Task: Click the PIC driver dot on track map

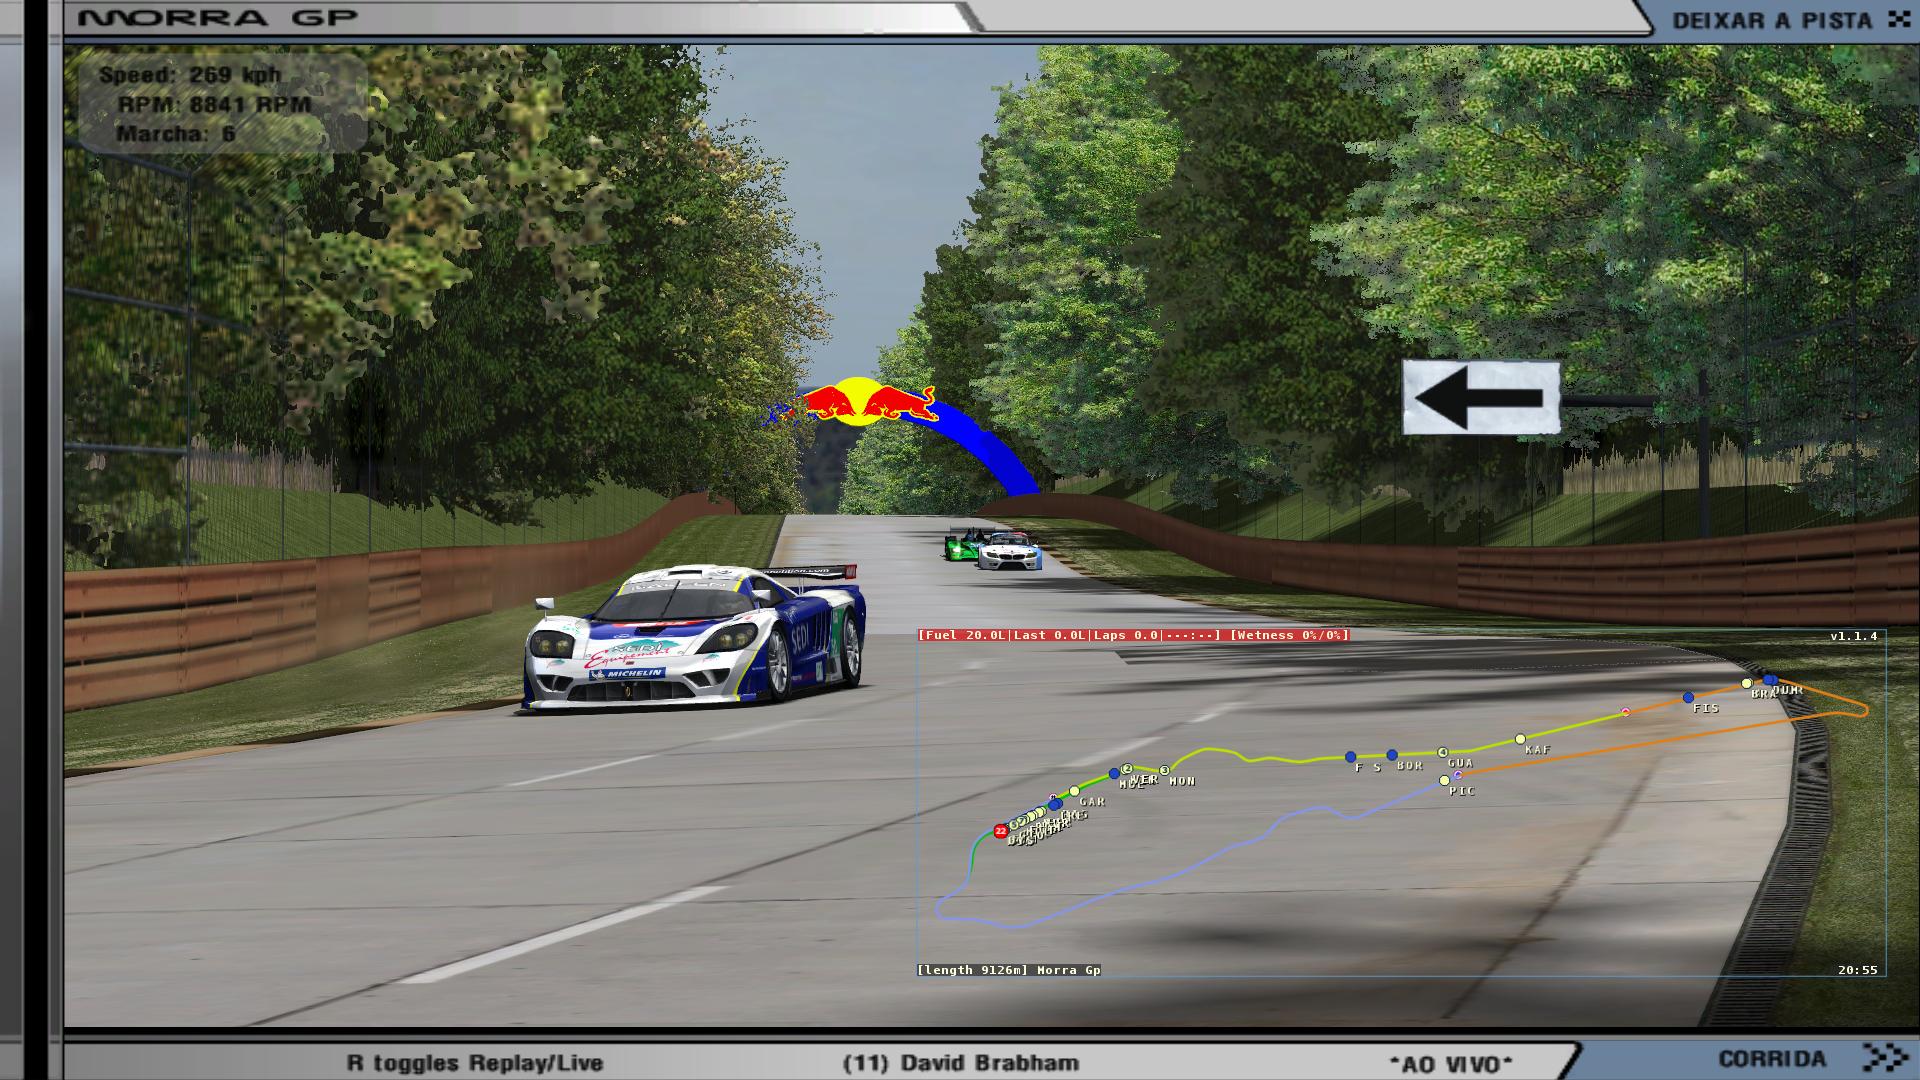Action: click(1444, 780)
